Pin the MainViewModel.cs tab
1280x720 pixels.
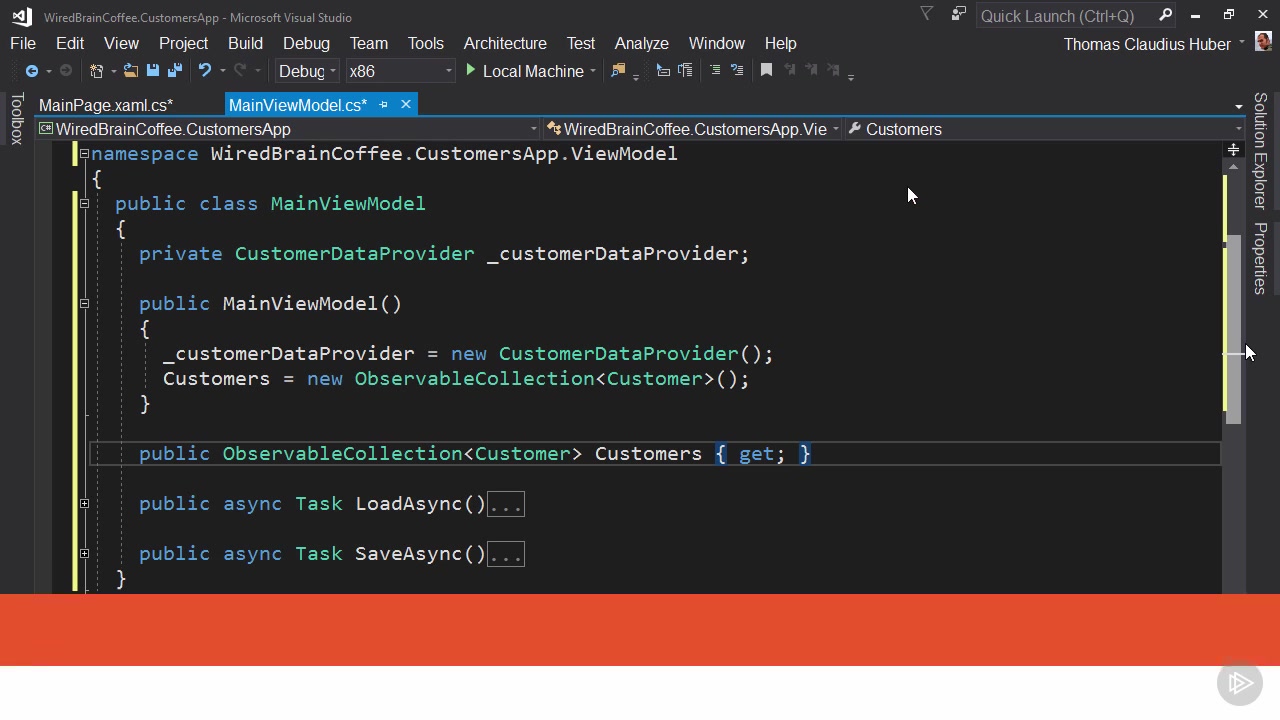pyautogui.click(x=383, y=105)
